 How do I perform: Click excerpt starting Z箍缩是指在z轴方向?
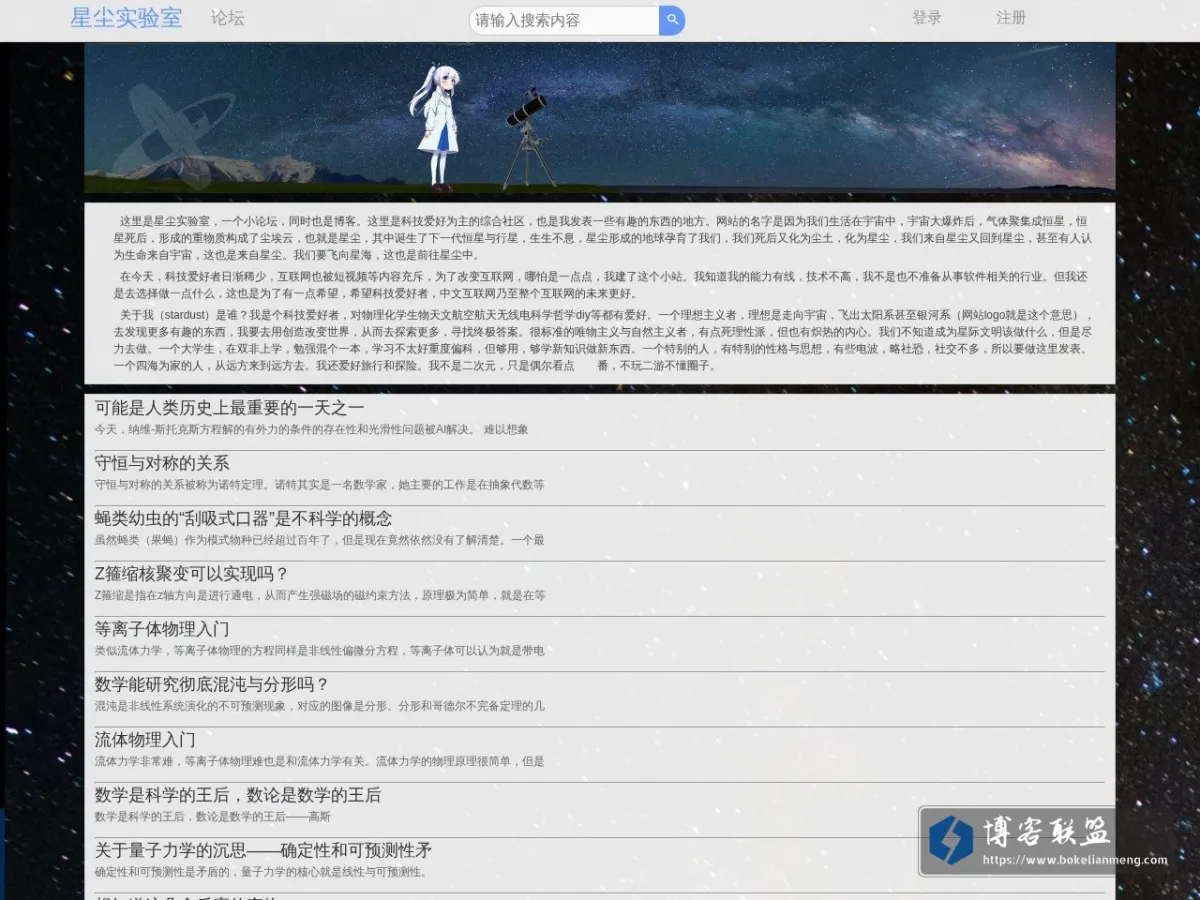pos(320,596)
